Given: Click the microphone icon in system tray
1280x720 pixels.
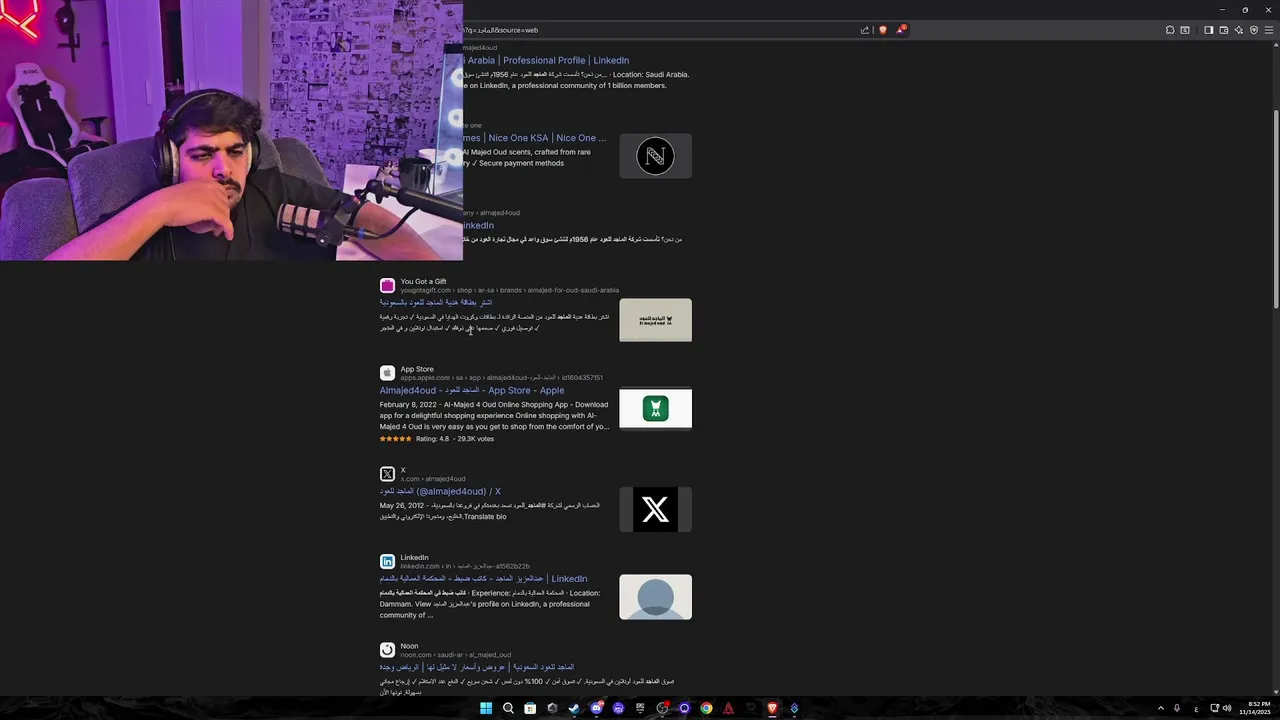Looking at the screenshot, I should (x=1177, y=708).
